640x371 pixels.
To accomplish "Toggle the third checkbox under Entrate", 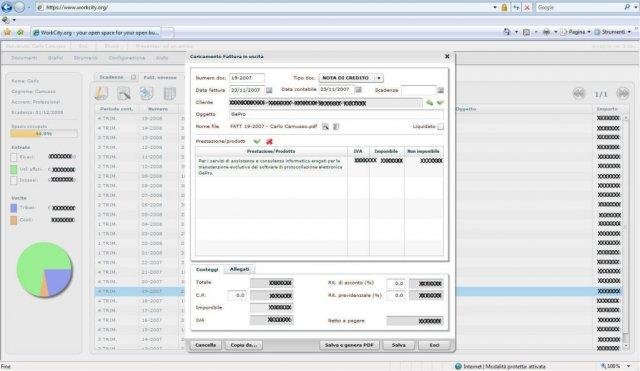I will (14, 180).
